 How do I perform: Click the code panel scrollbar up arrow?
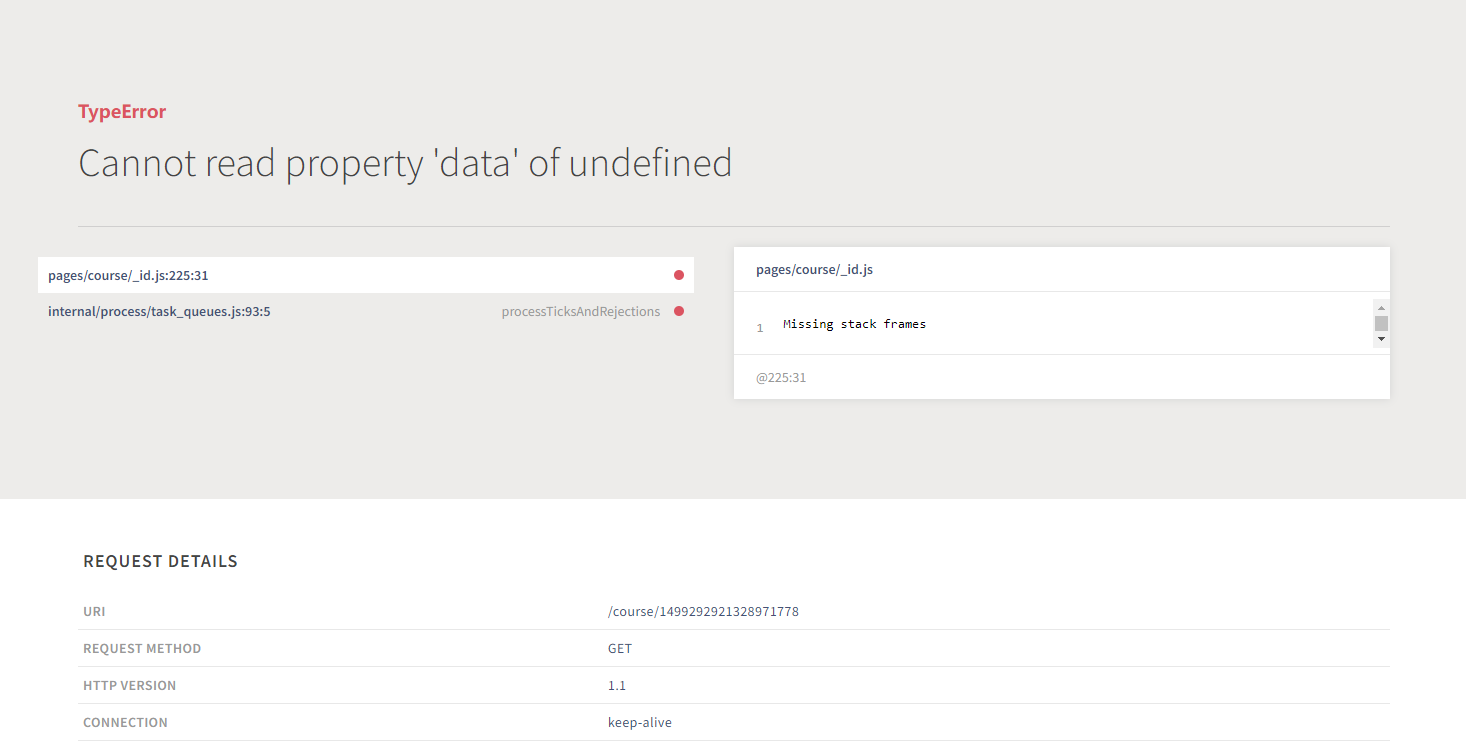coord(1382,307)
